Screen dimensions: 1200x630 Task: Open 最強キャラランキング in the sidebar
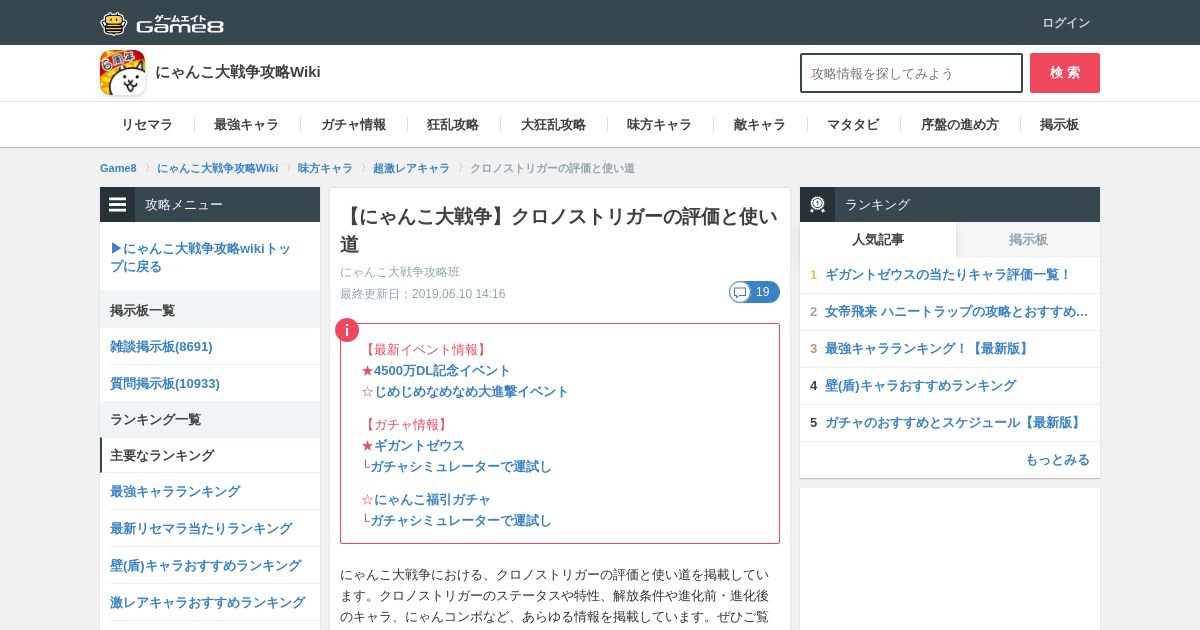(175, 491)
